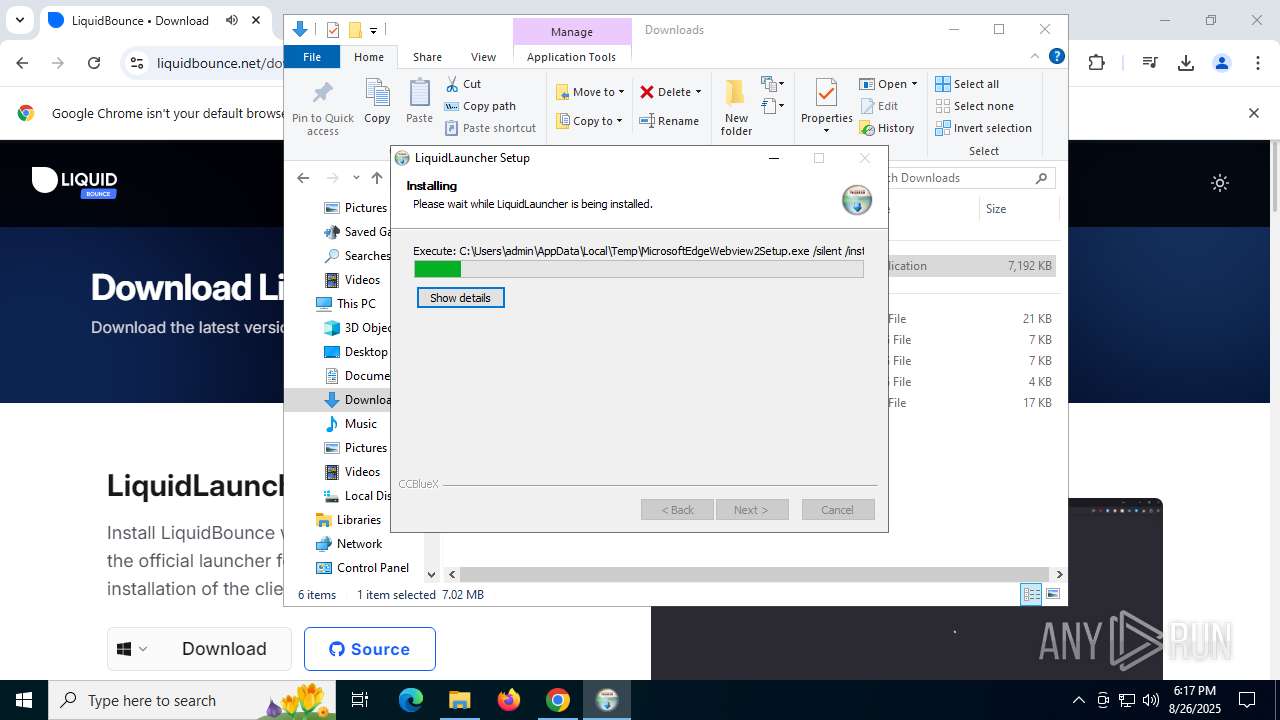Open recent locations dropdown in Explorer
The image size is (1280, 720).
(x=356, y=178)
